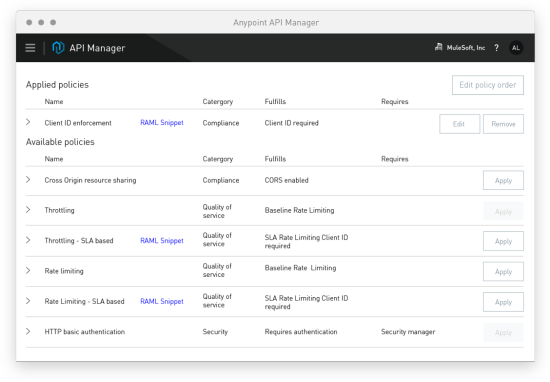Click the Available policies heading
The width and height of the screenshot is (550, 382).
(x=60, y=142)
